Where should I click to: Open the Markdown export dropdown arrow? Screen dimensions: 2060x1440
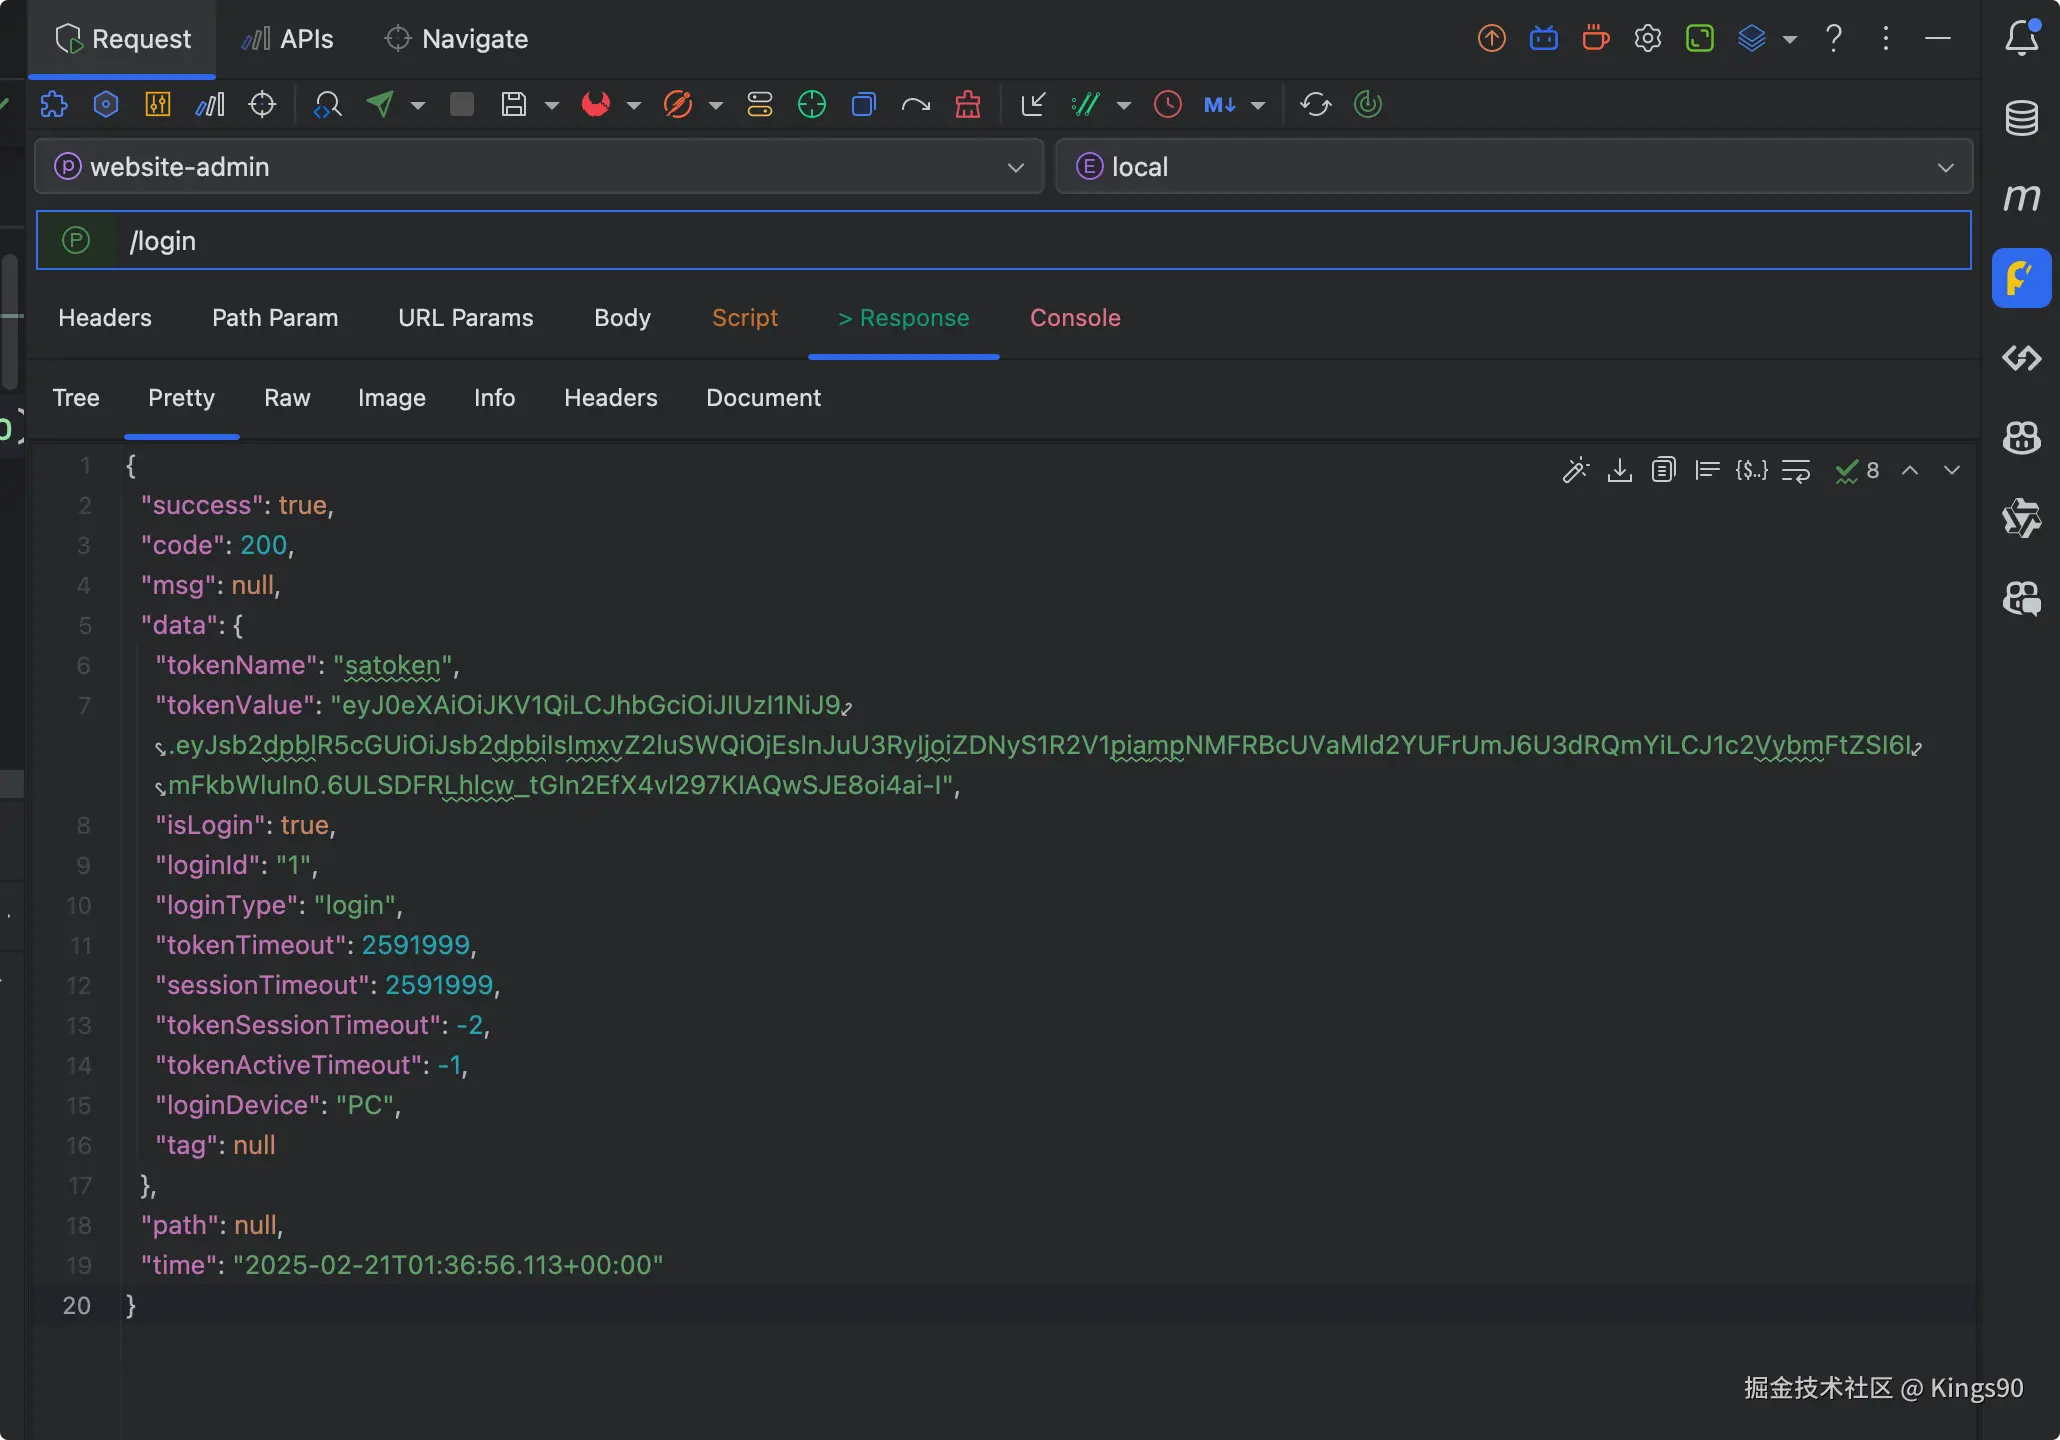[x=1258, y=105]
